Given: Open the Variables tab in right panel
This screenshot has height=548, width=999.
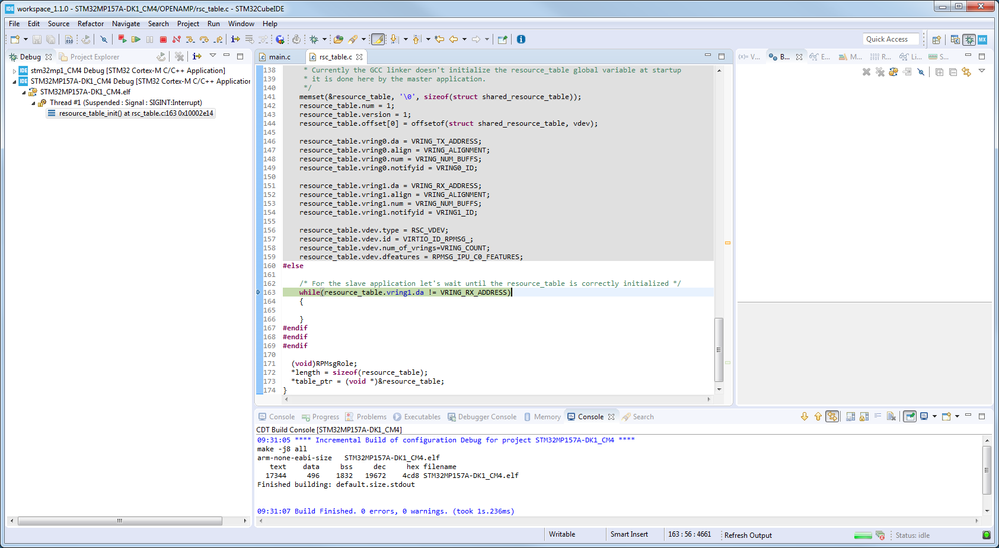Looking at the screenshot, I should [x=749, y=57].
